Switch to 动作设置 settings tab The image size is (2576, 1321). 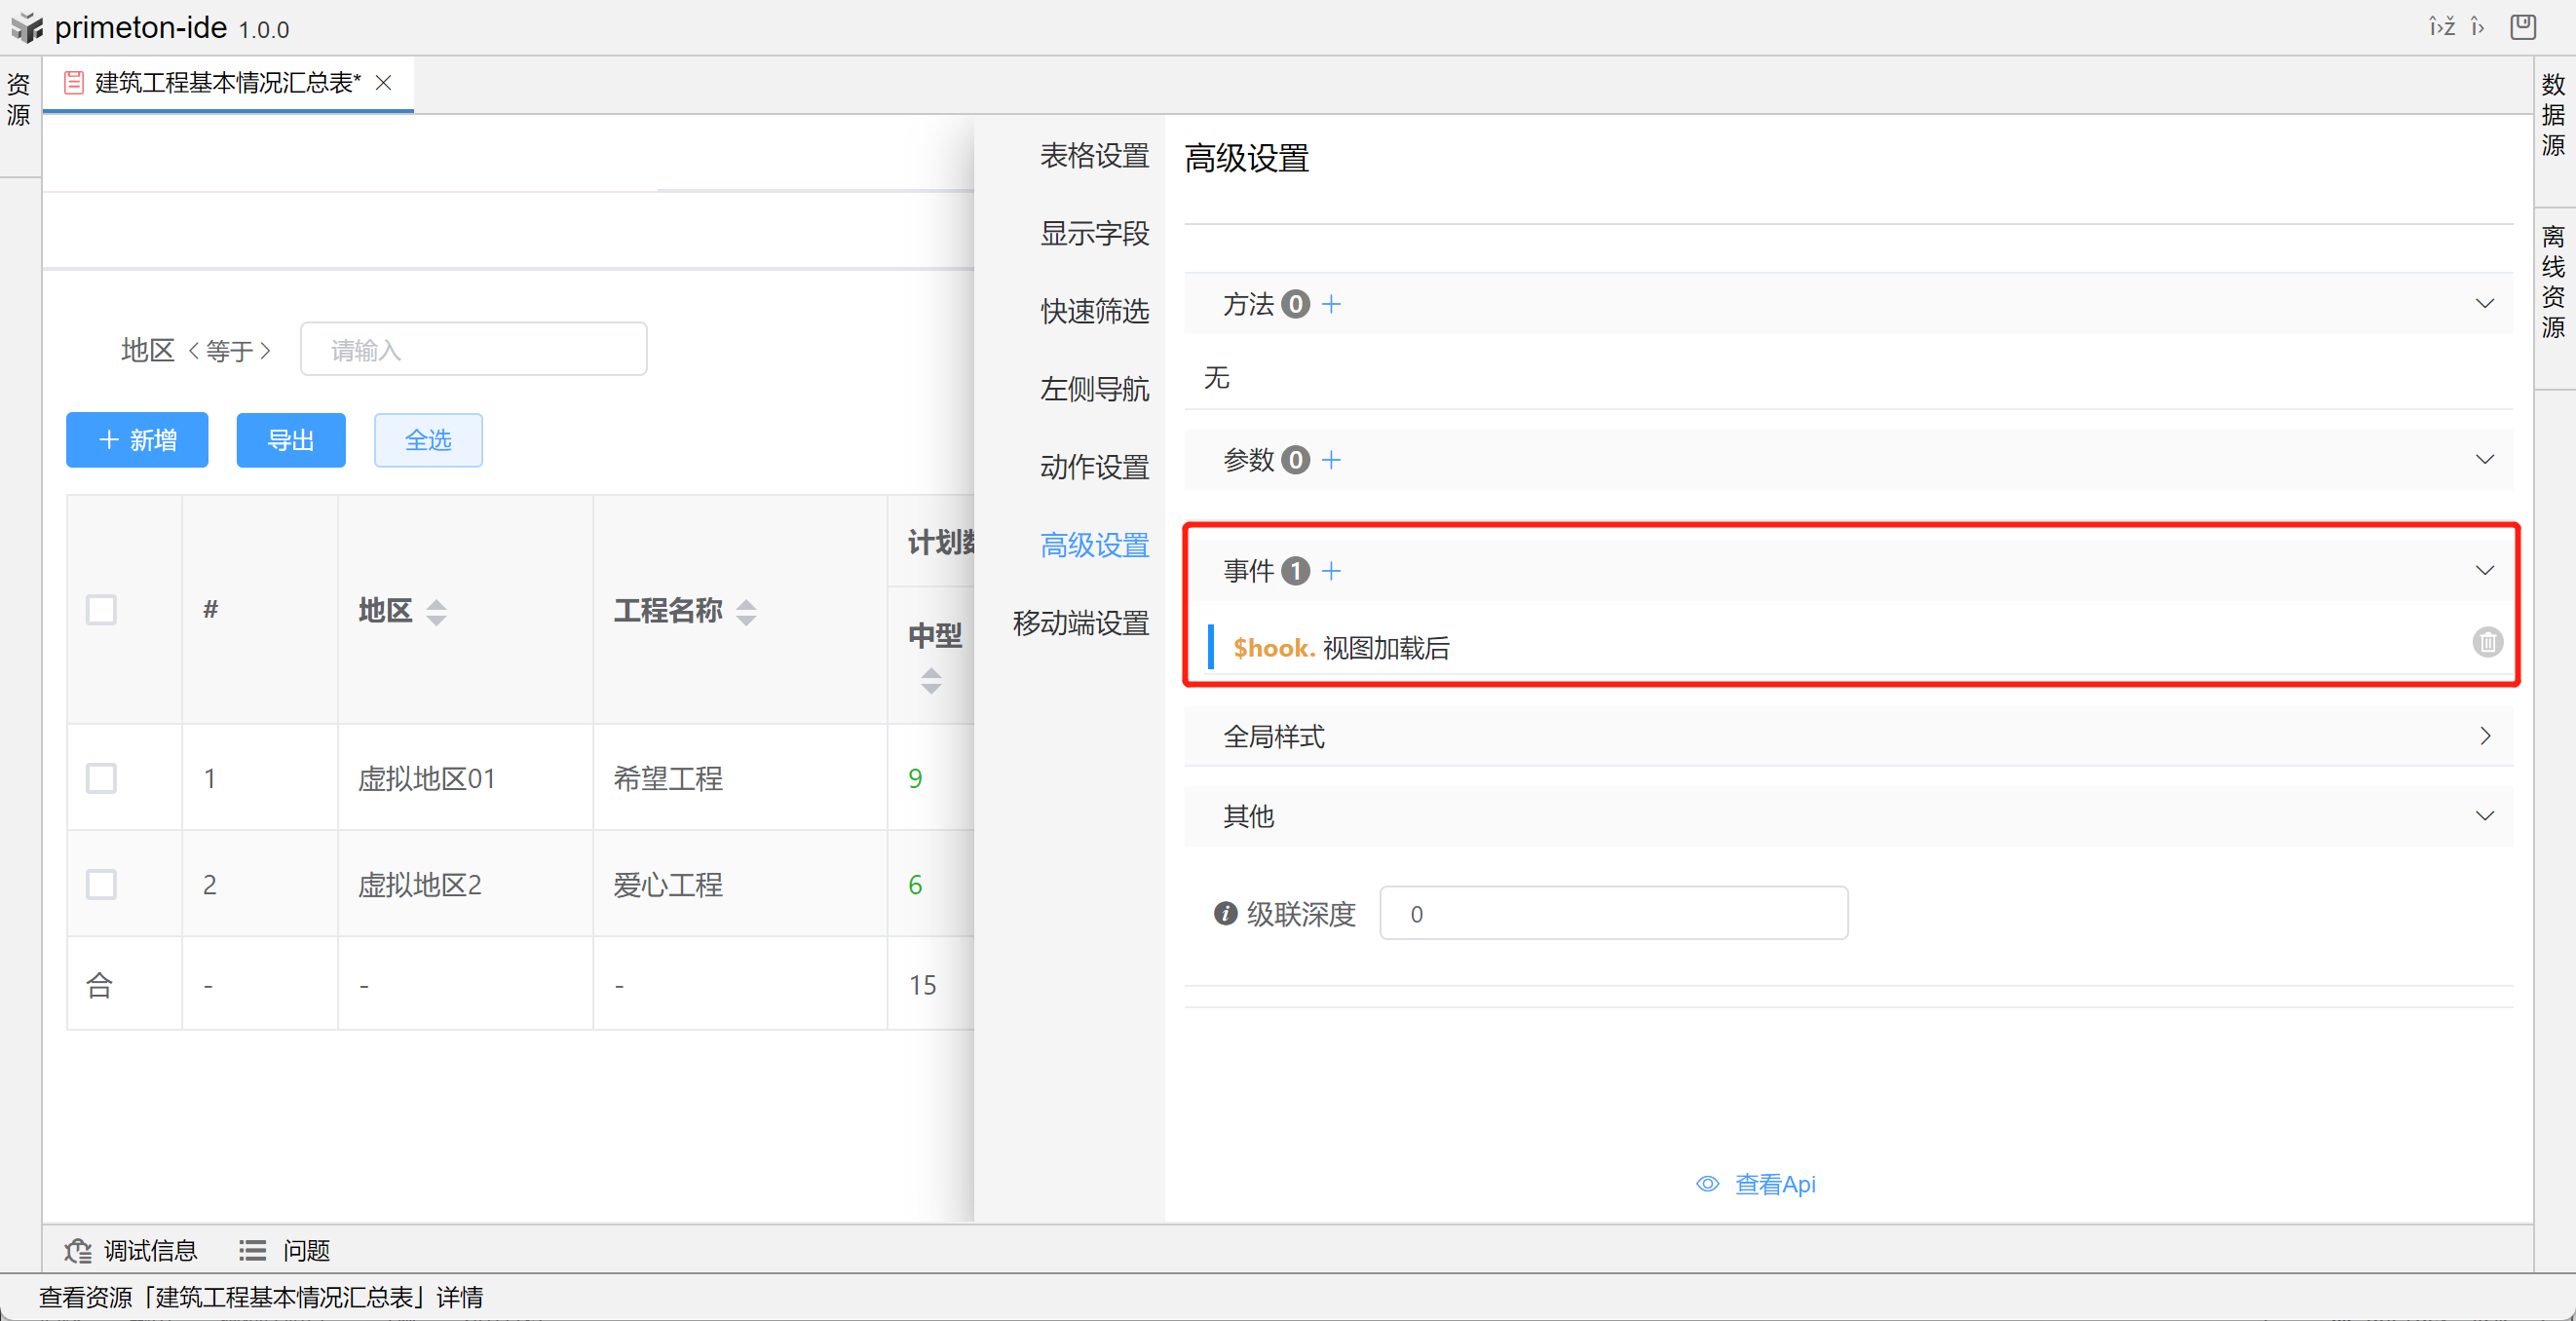1094,467
